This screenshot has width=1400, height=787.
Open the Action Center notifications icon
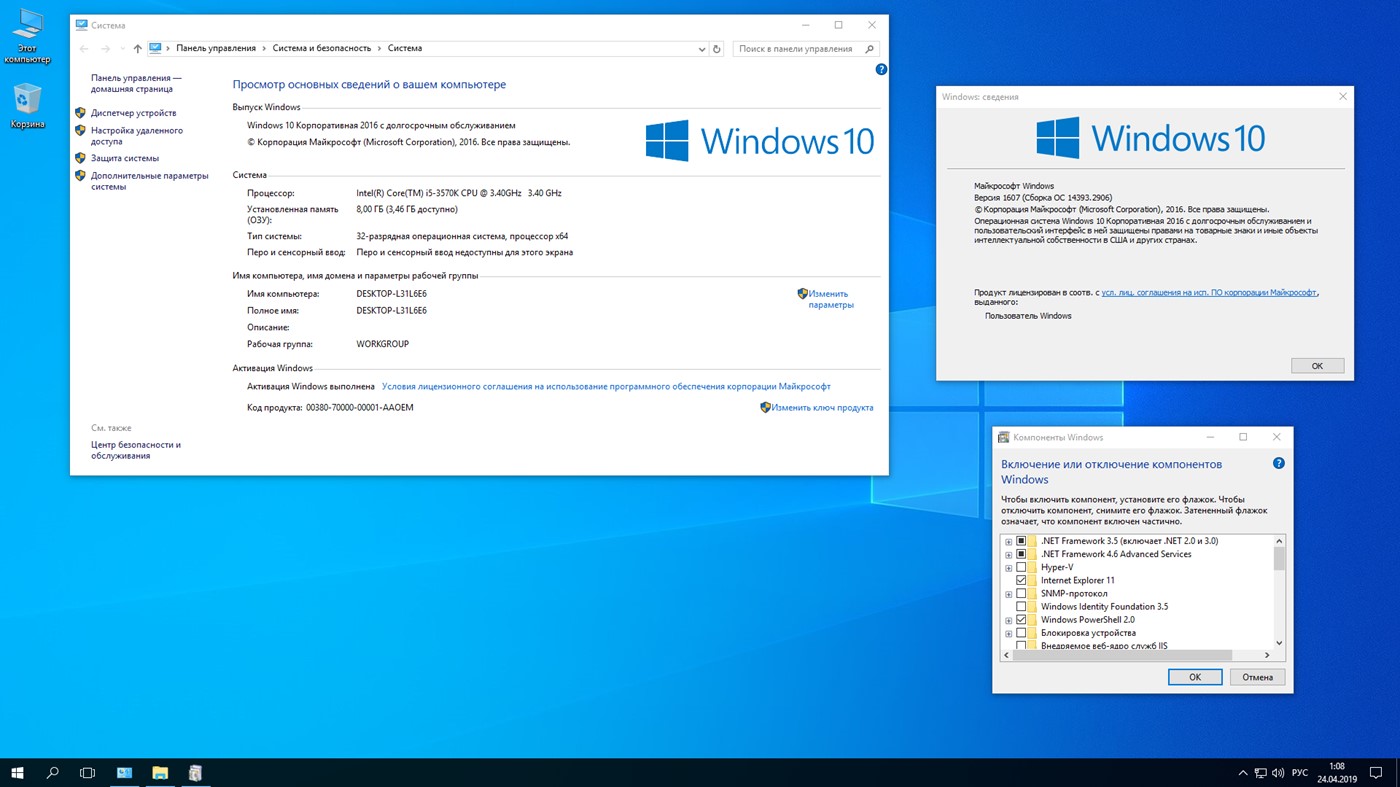pos(1376,773)
